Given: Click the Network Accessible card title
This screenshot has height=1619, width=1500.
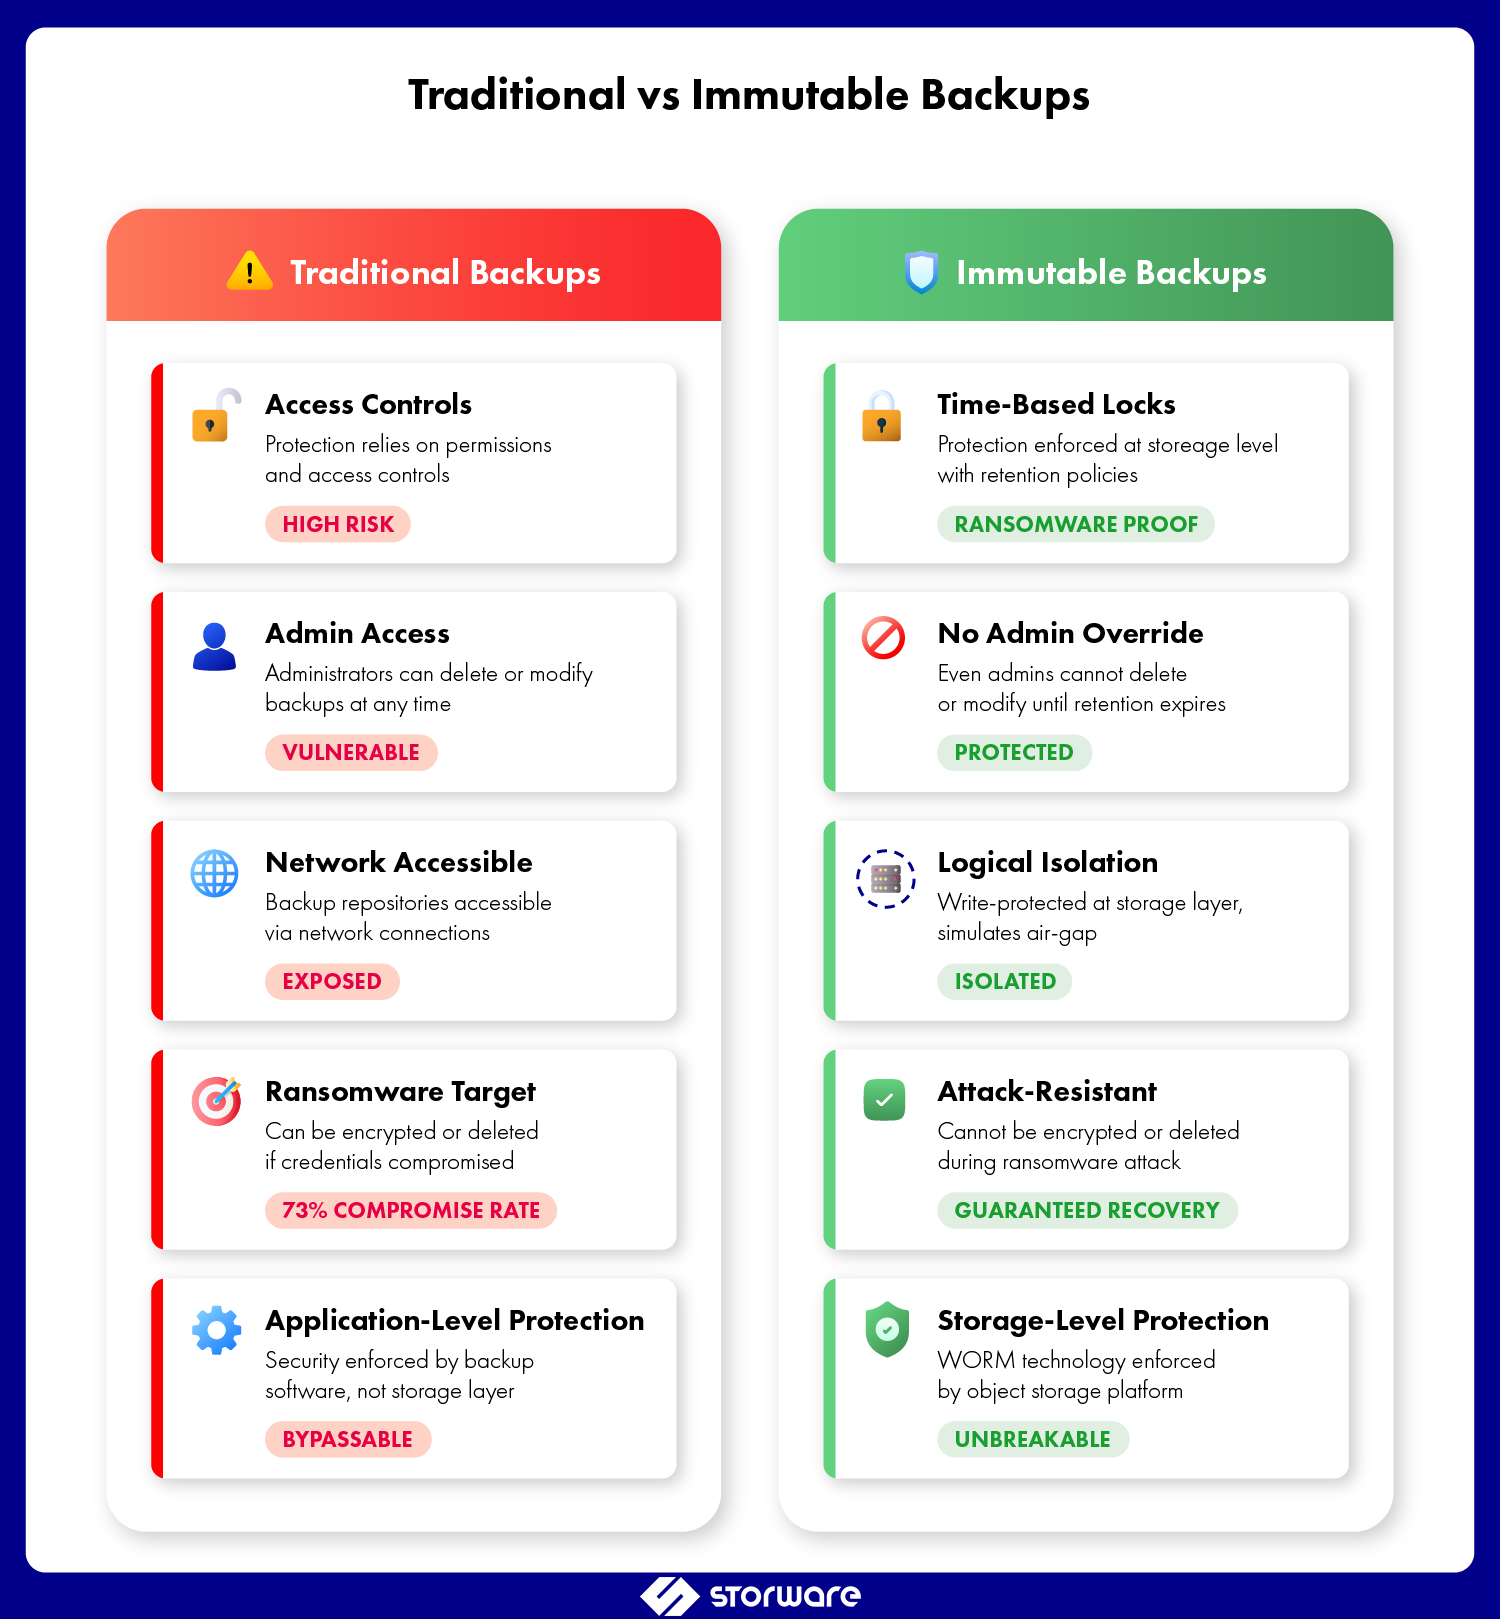Looking at the screenshot, I should click(399, 862).
